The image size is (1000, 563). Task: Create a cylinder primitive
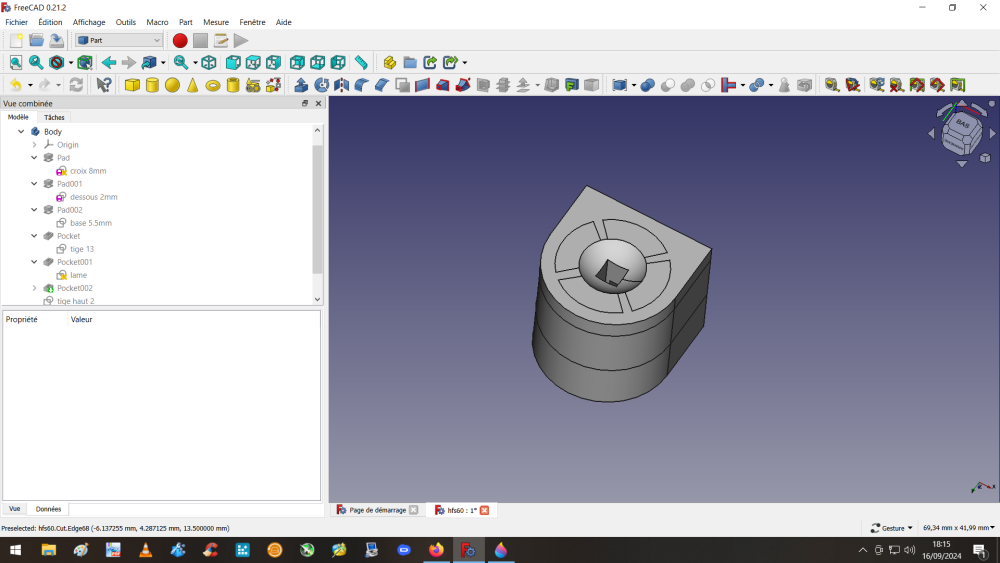pos(152,85)
